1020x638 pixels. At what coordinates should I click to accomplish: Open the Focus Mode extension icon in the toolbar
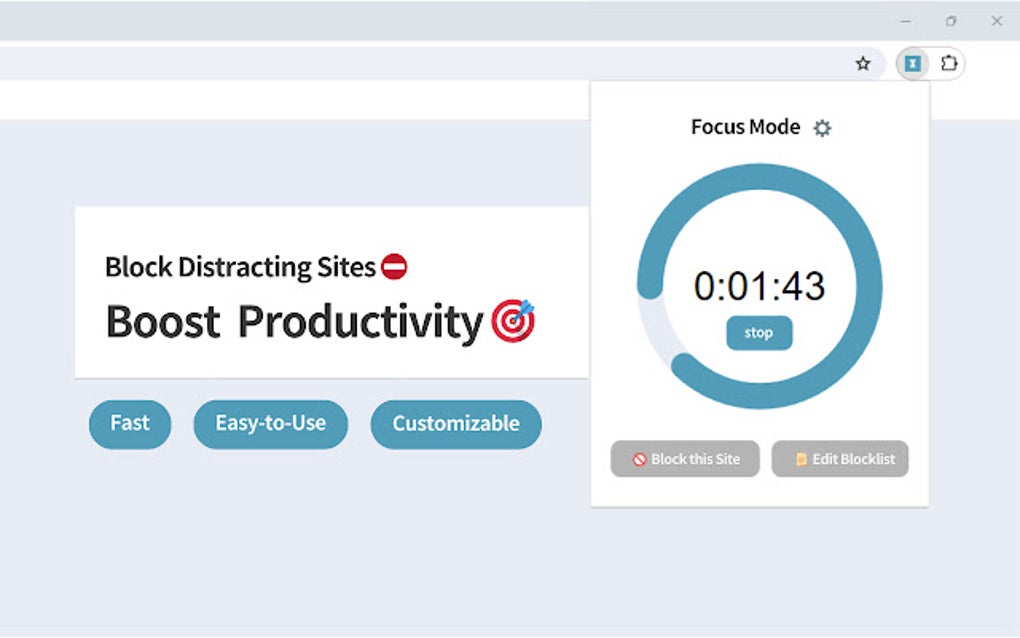tap(912, 63)
